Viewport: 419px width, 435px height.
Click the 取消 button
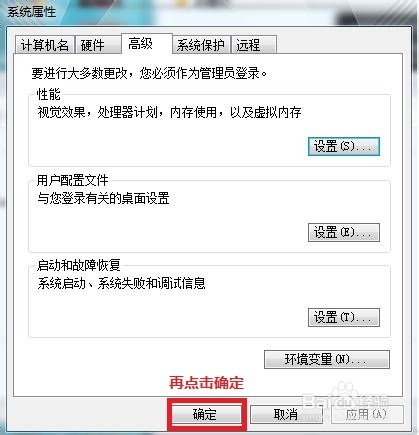coord(286,414)
